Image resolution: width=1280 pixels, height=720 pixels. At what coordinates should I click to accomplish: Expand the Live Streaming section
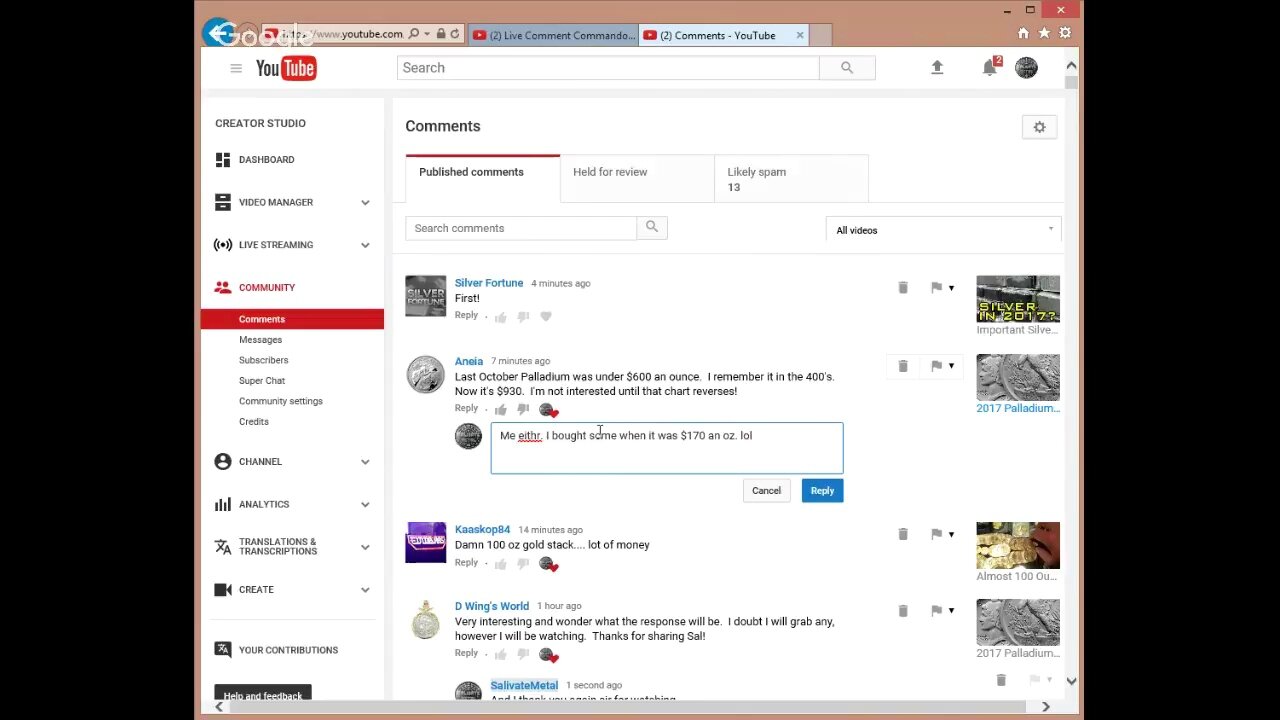[x=365, y=245]
